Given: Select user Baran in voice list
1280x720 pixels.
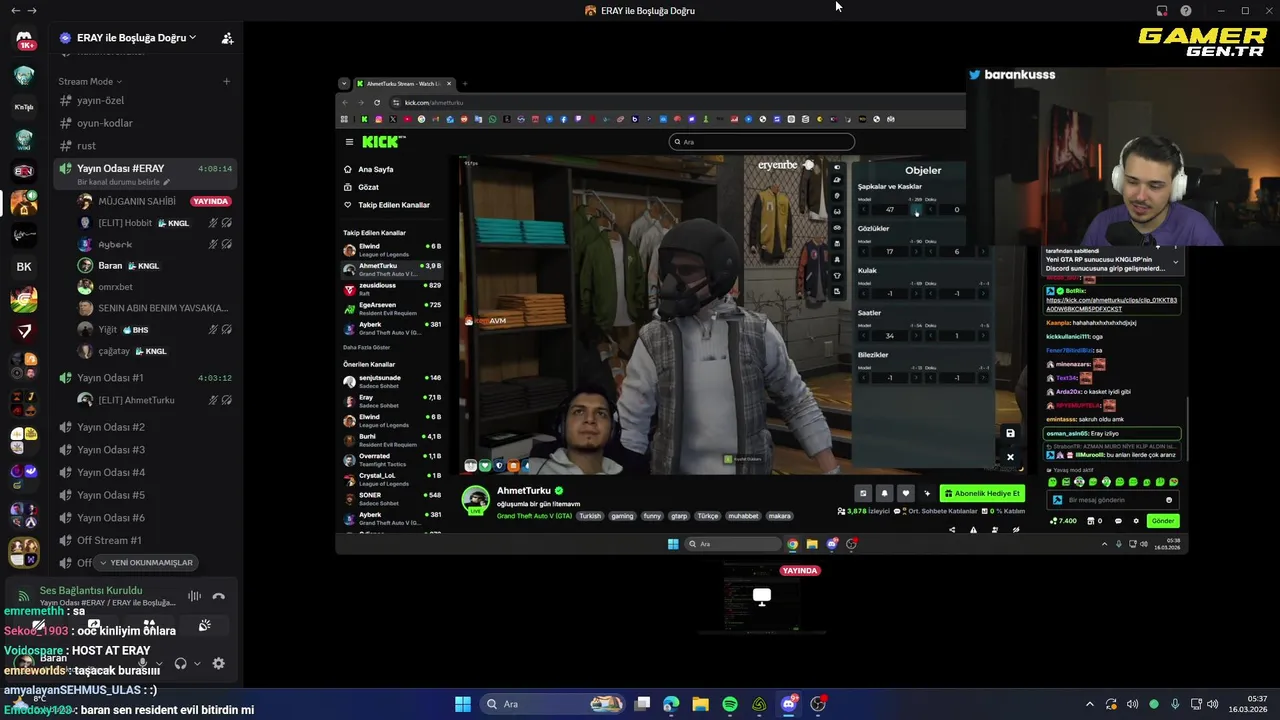Looking at the screenshot, I should [155, 266].
